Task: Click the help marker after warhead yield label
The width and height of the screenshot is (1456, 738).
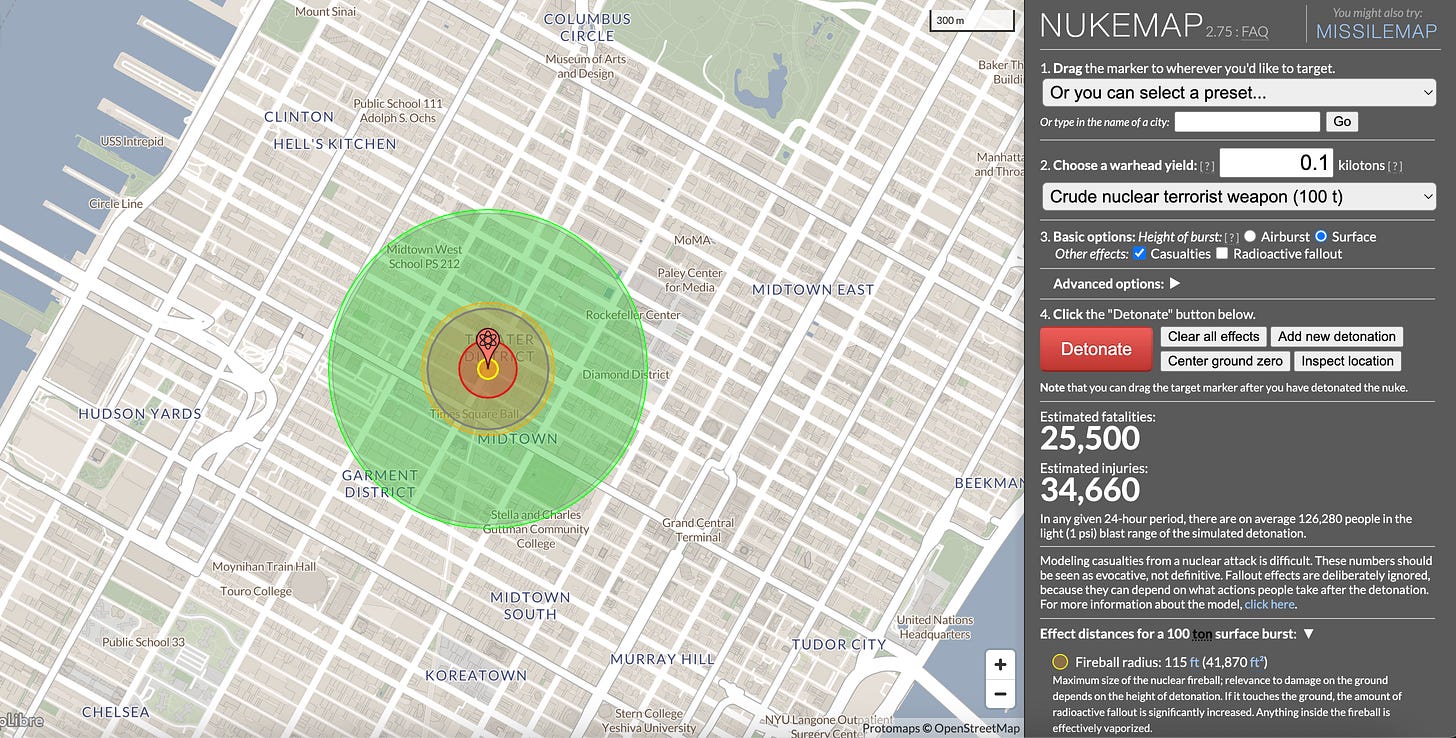Action: pyautogui.click(x=1207, y=166)
